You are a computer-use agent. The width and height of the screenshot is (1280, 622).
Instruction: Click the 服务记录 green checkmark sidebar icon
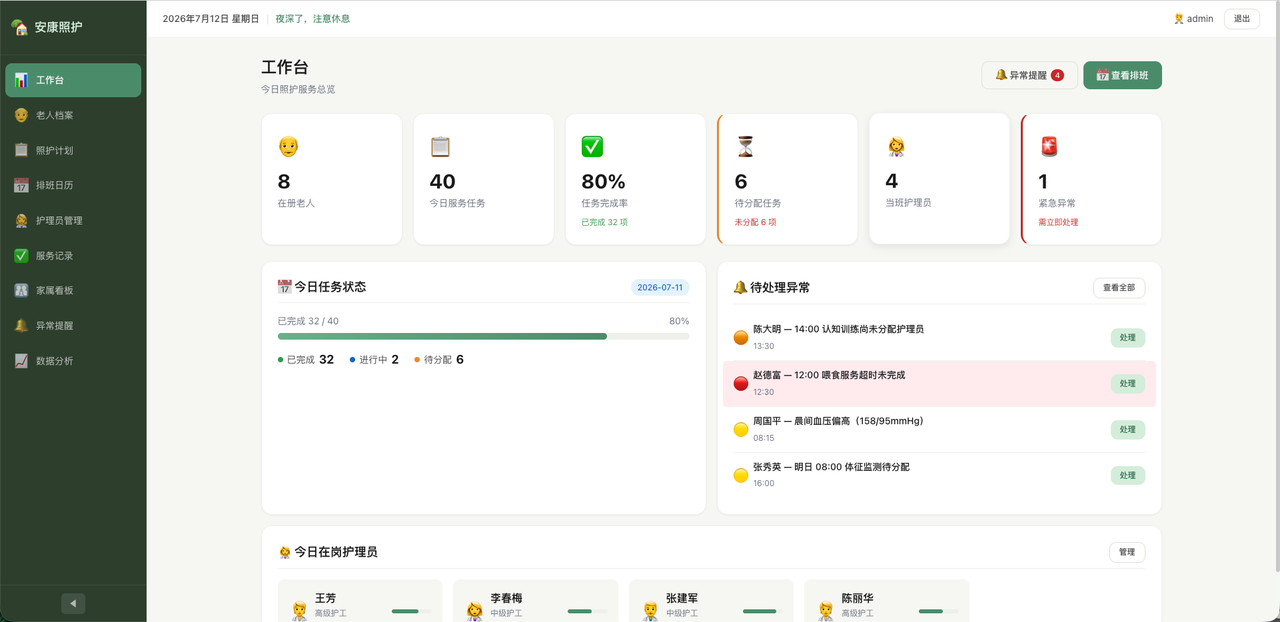point(21,255)
